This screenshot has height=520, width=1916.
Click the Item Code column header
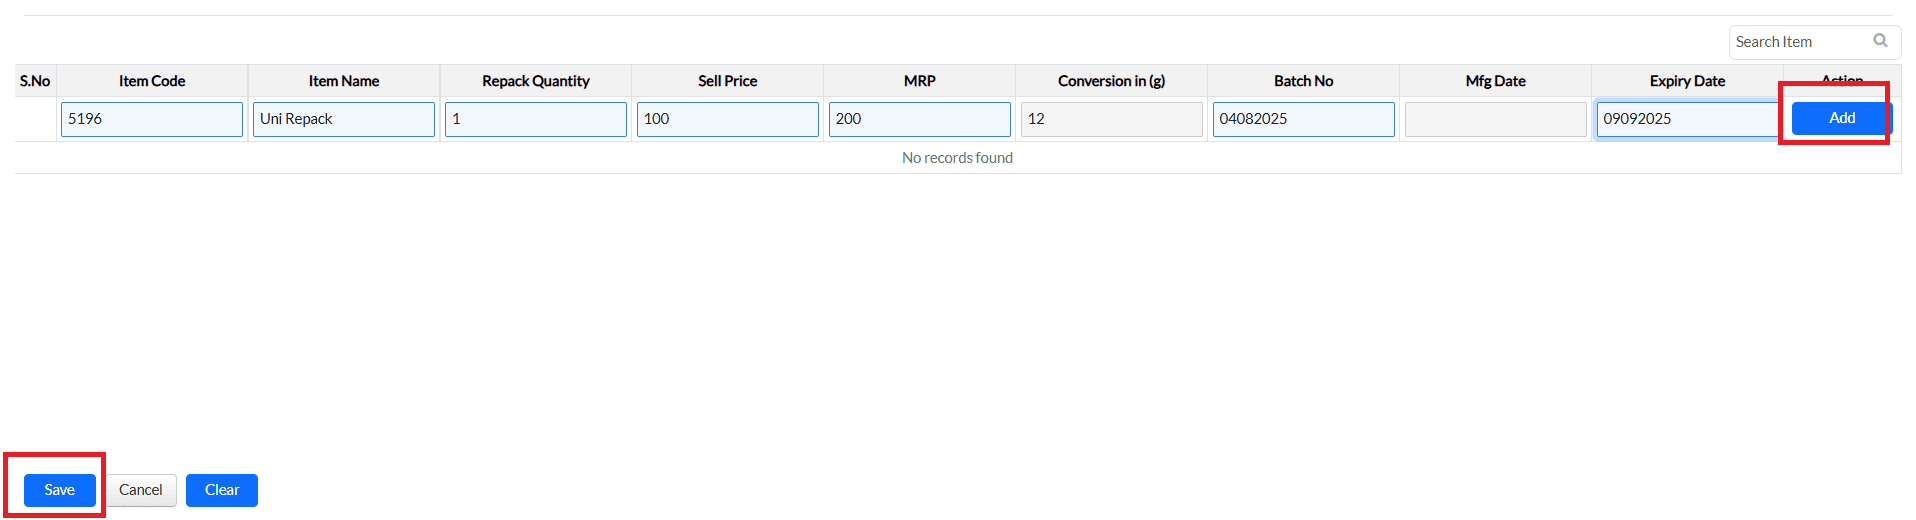point(152,81)
